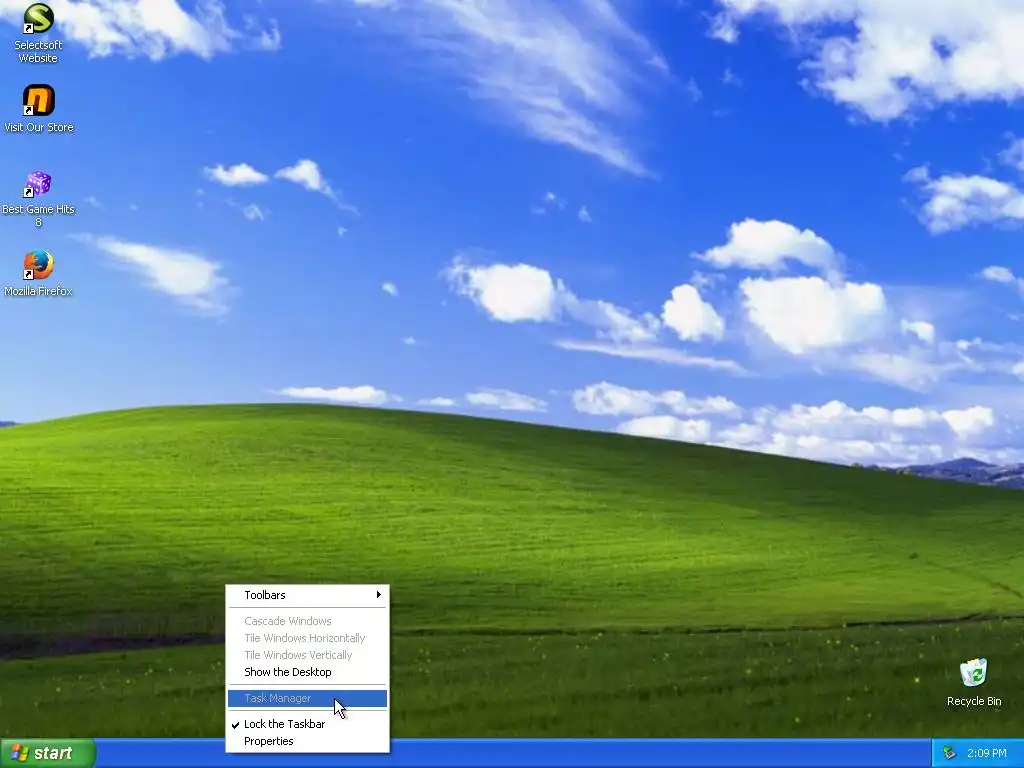Click the greyed Tile Windows Vertically entry

pos(308,655)
